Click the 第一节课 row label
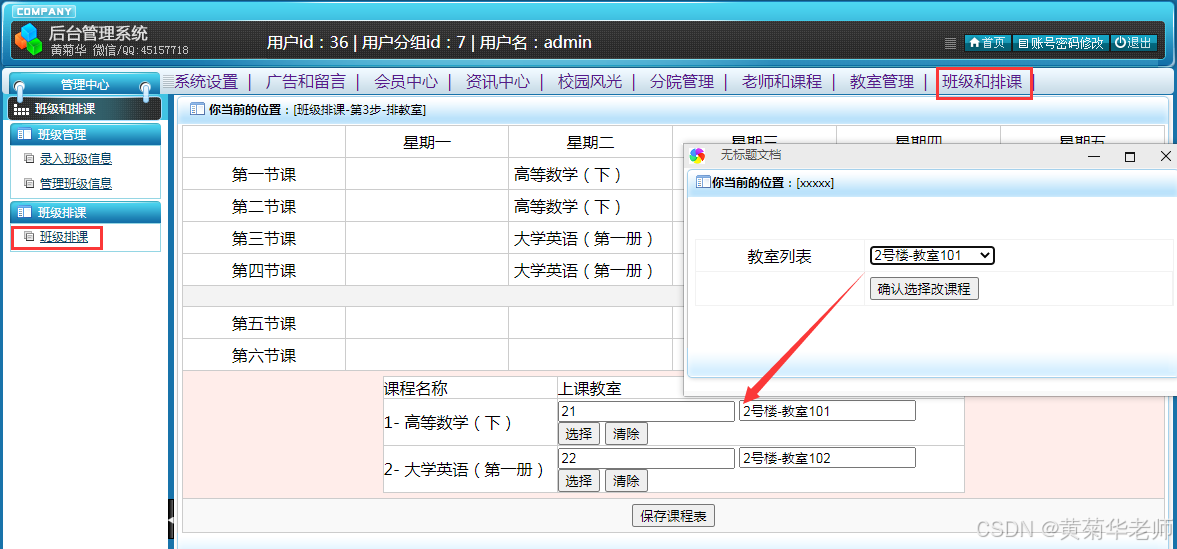Image resolution: width=1177 pixels, height=549 pixels. [263, 174]
